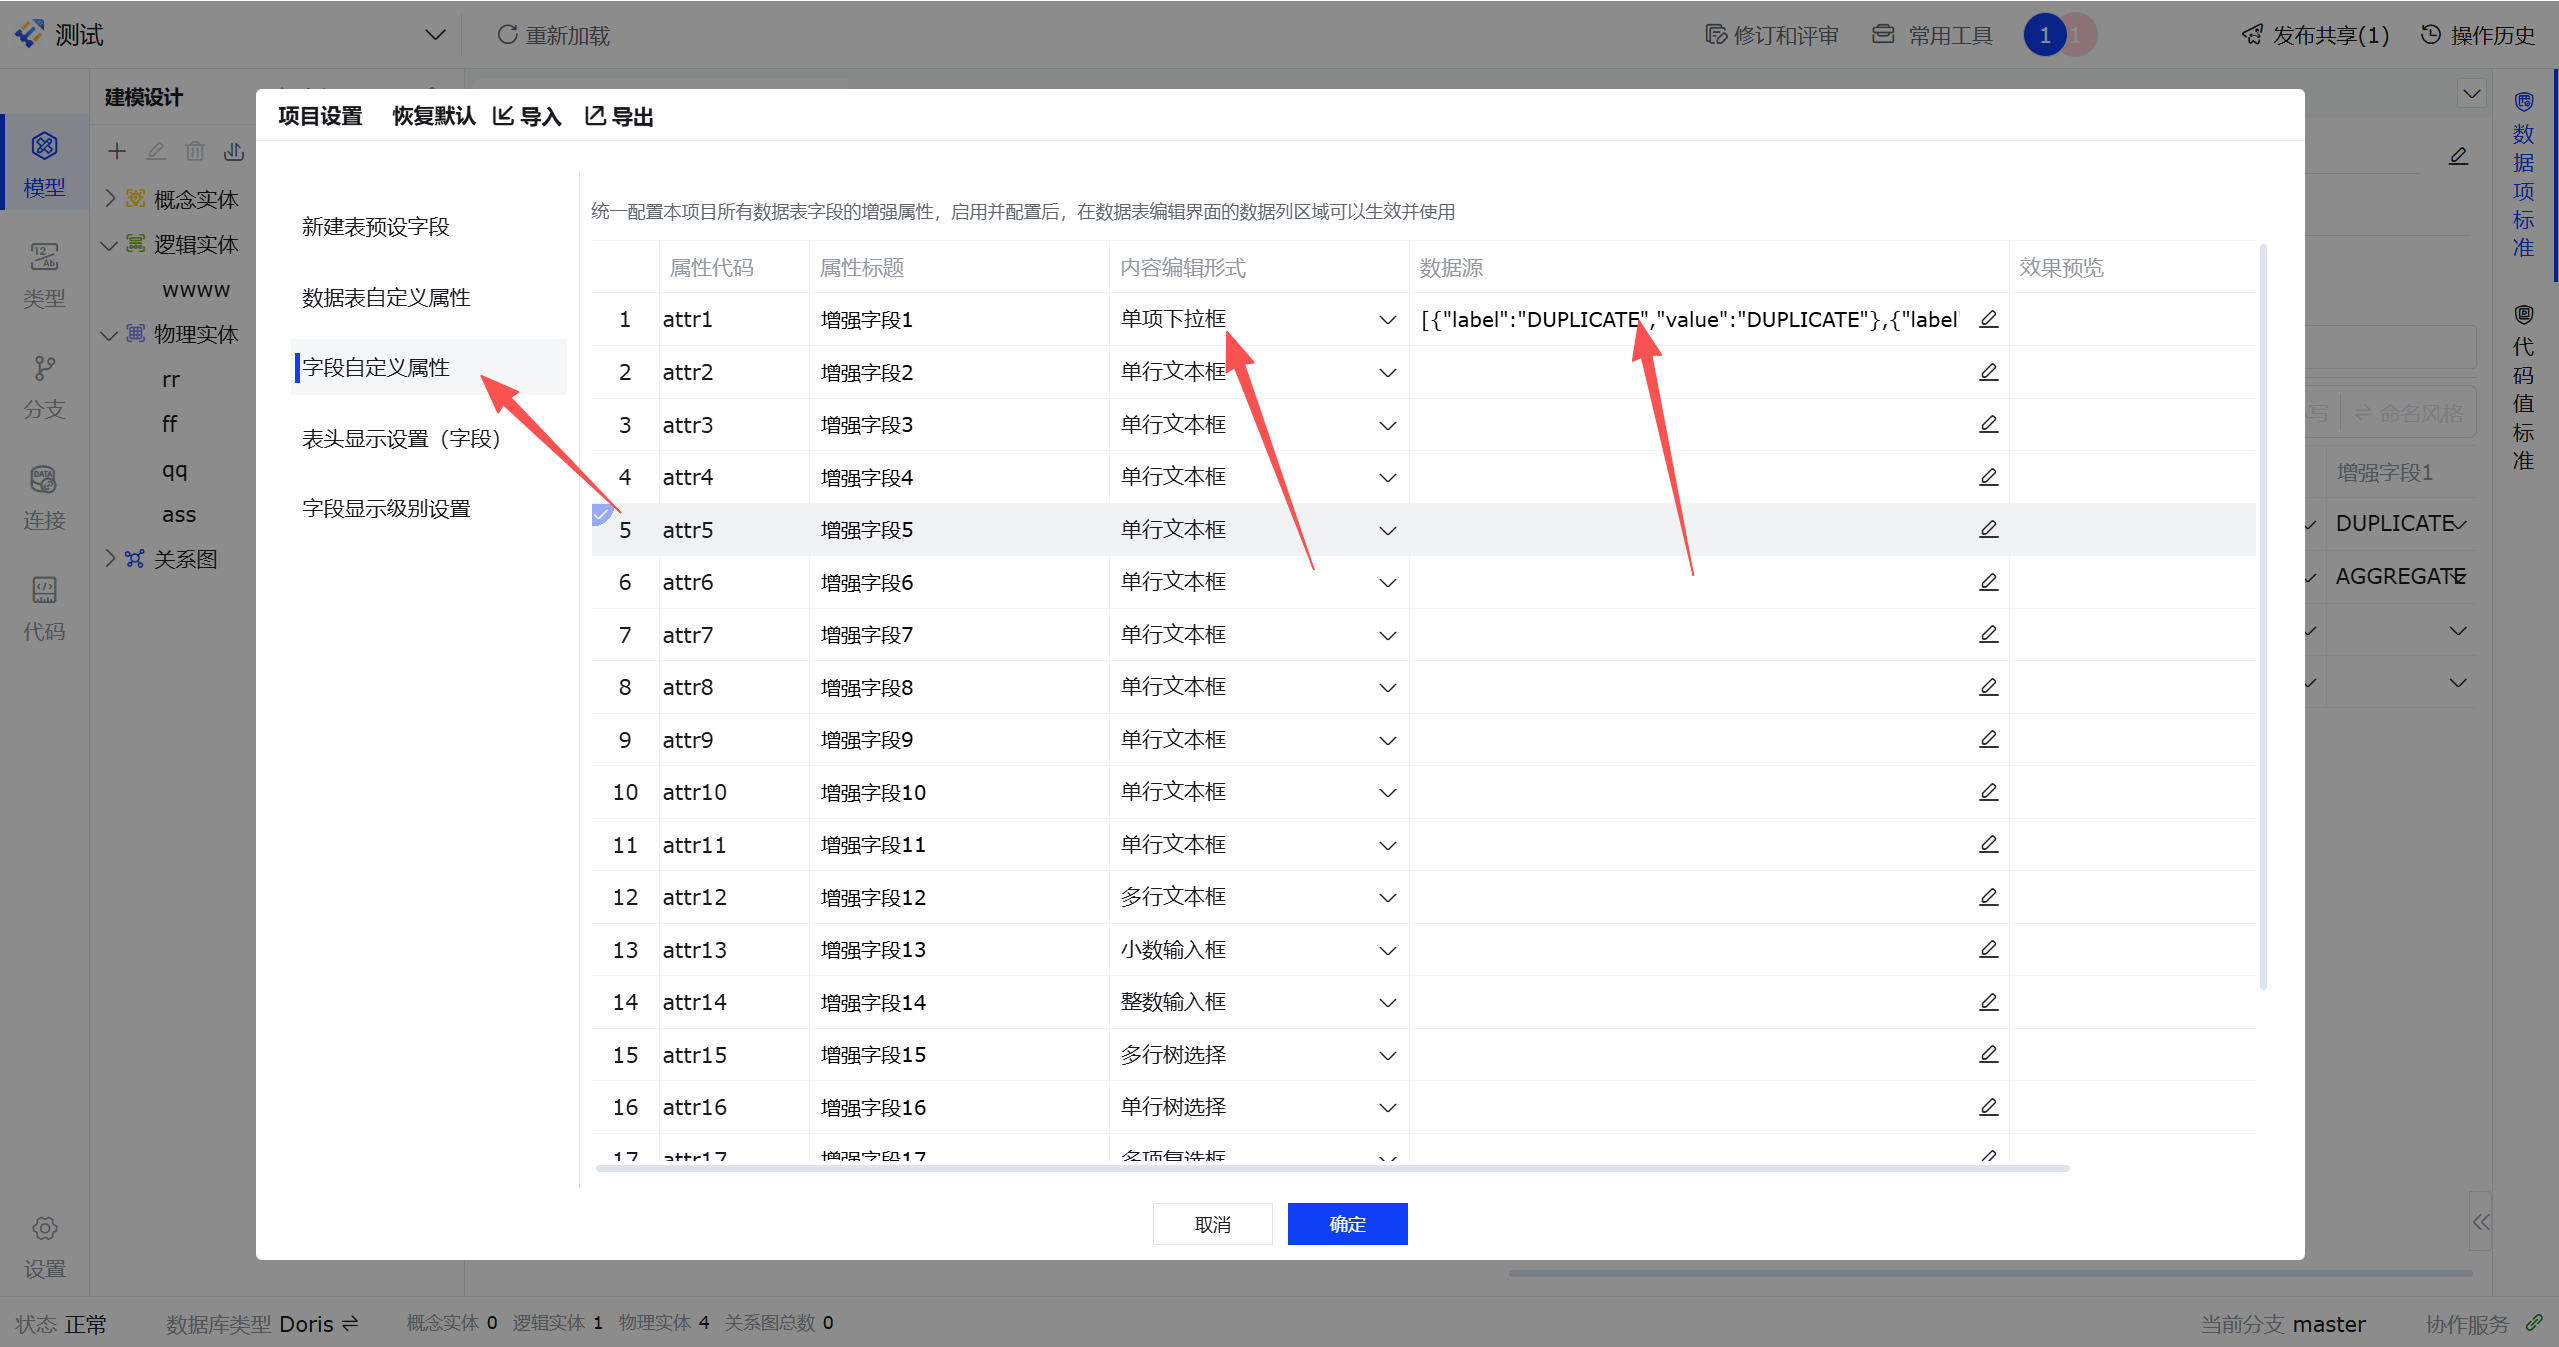2559x1347 pixels.
Task: Open the 连接 connection sidebar icon
Action: [44, 480]
